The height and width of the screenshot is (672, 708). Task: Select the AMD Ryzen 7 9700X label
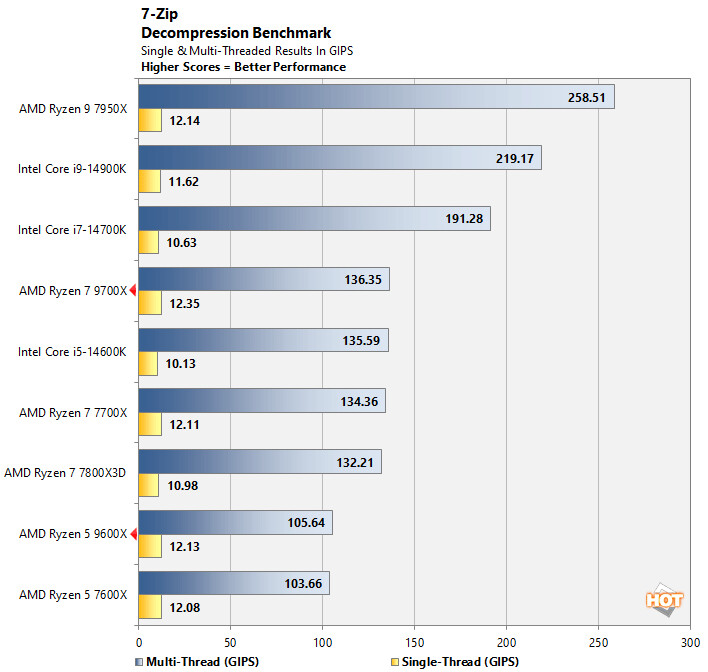click(73, 291)
